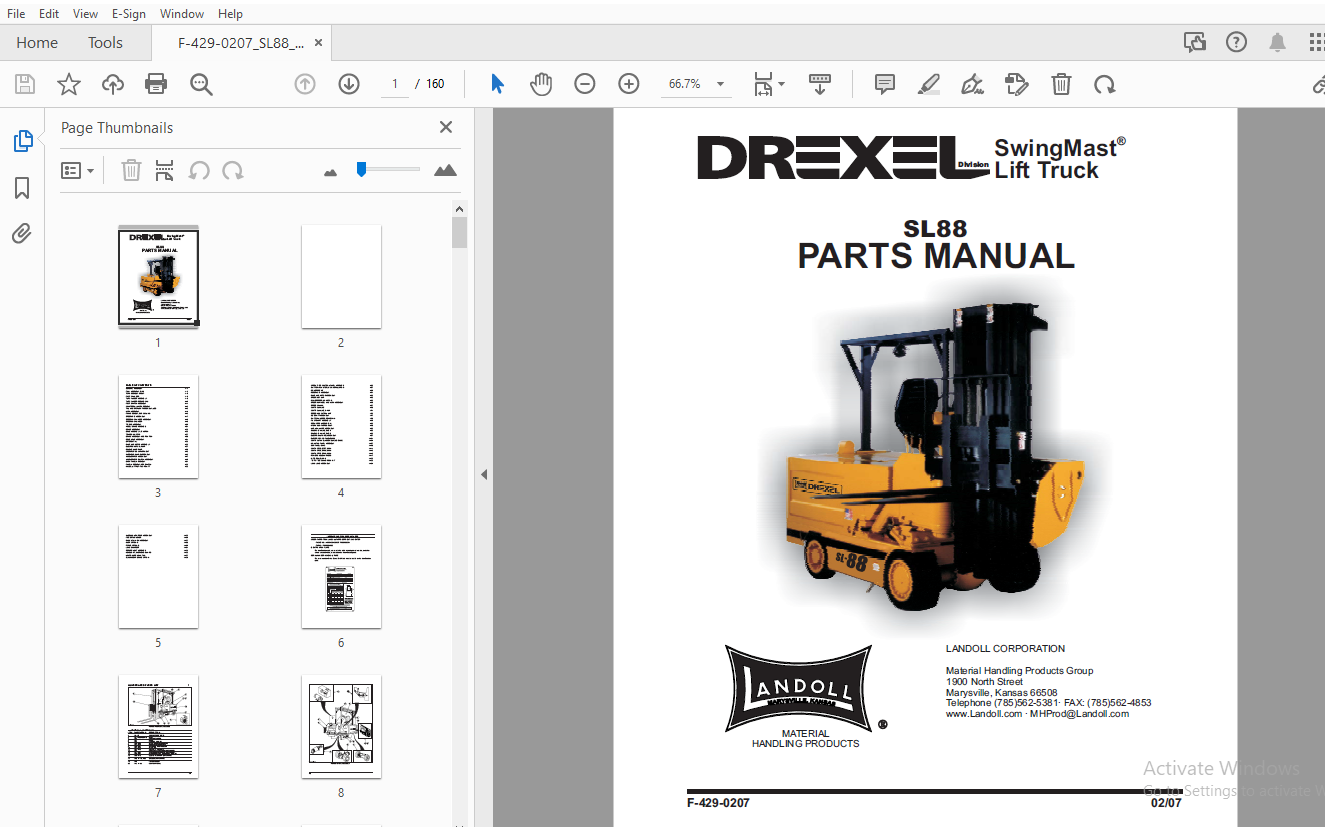Screen dimensions: 1325x827
Task: Click the www.Landoll.com link text
Action: [984, 714]
